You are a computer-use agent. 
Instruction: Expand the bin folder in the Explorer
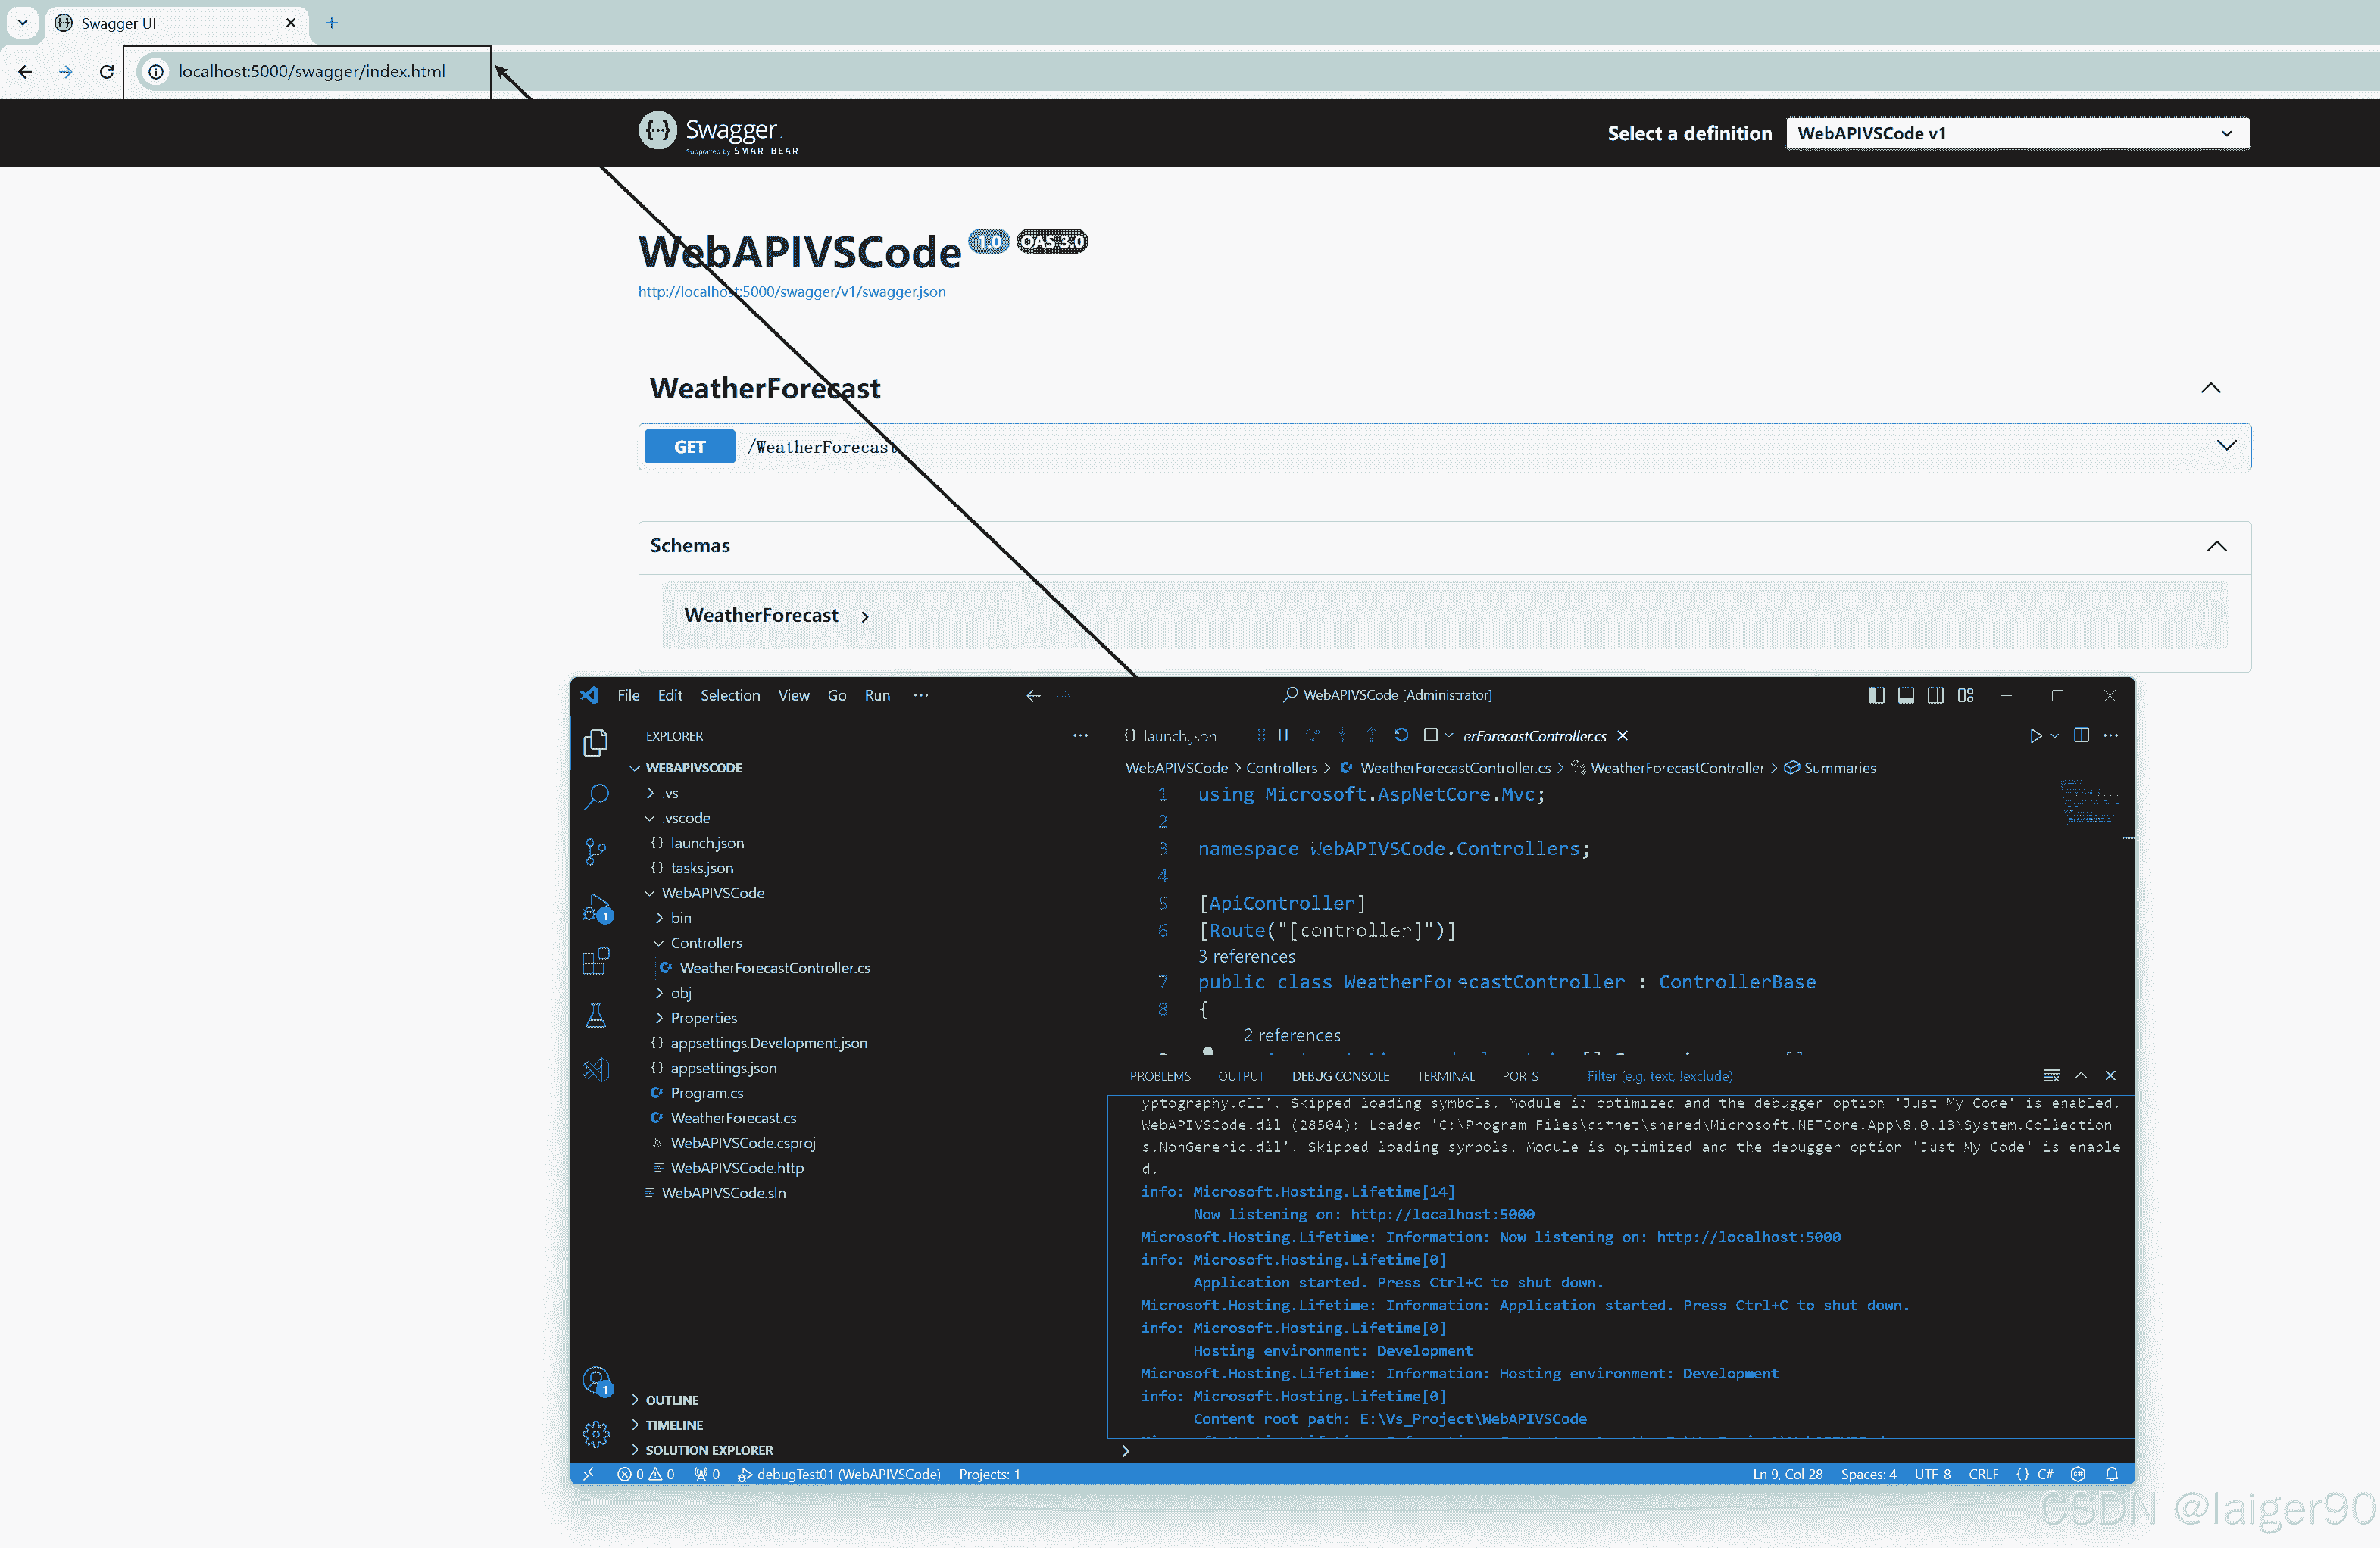click(x=681, y=918)
